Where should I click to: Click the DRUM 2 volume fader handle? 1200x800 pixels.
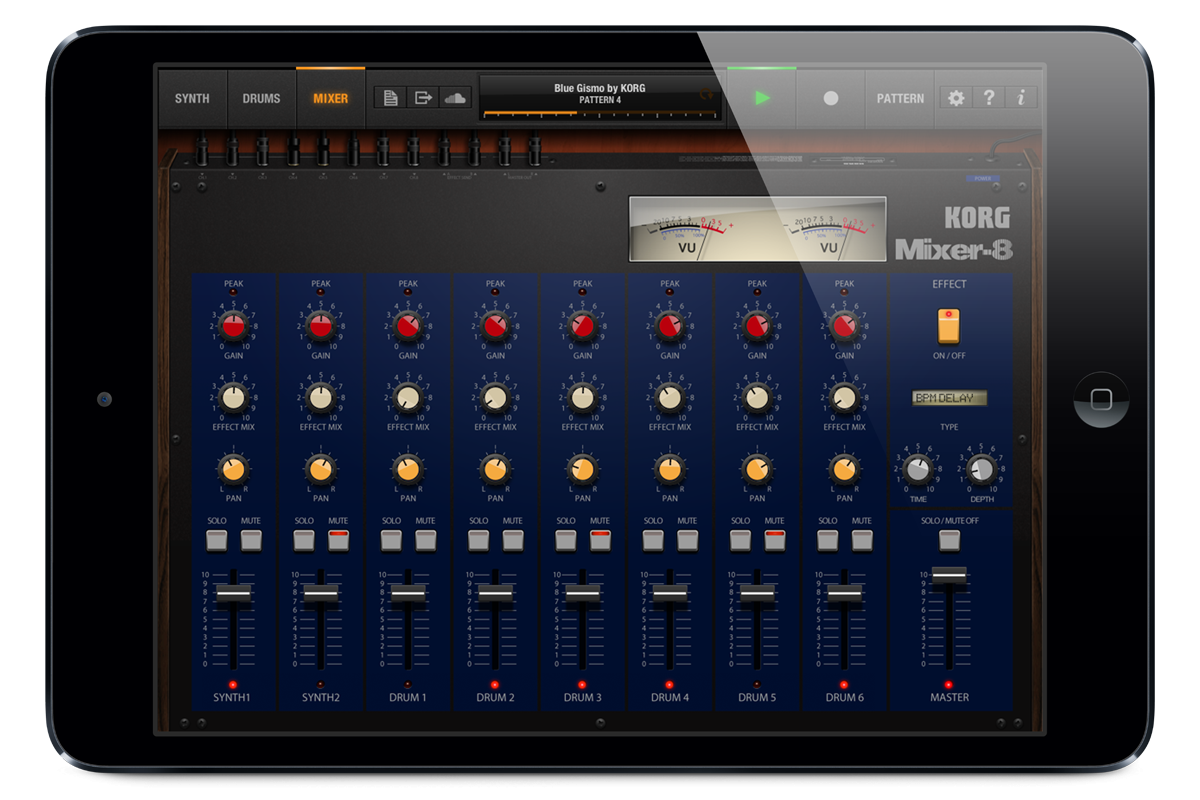coord(495,594)
